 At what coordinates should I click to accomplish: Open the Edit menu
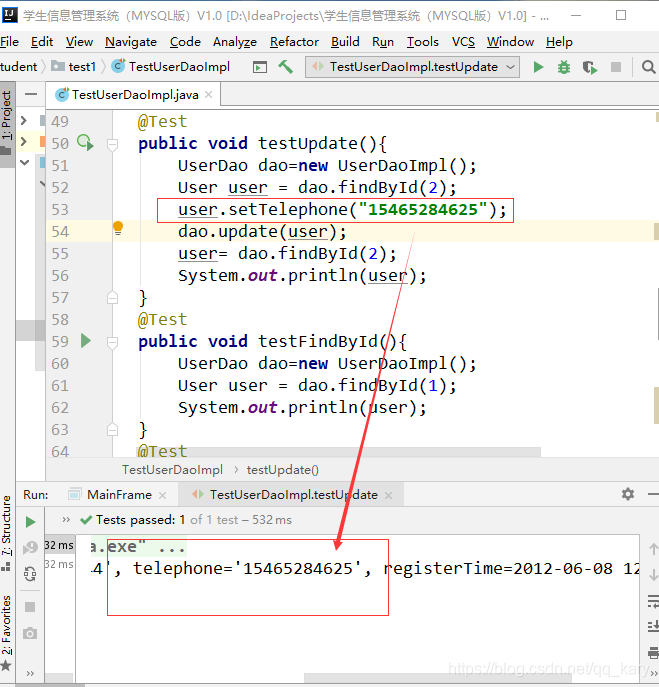point(42,42)
